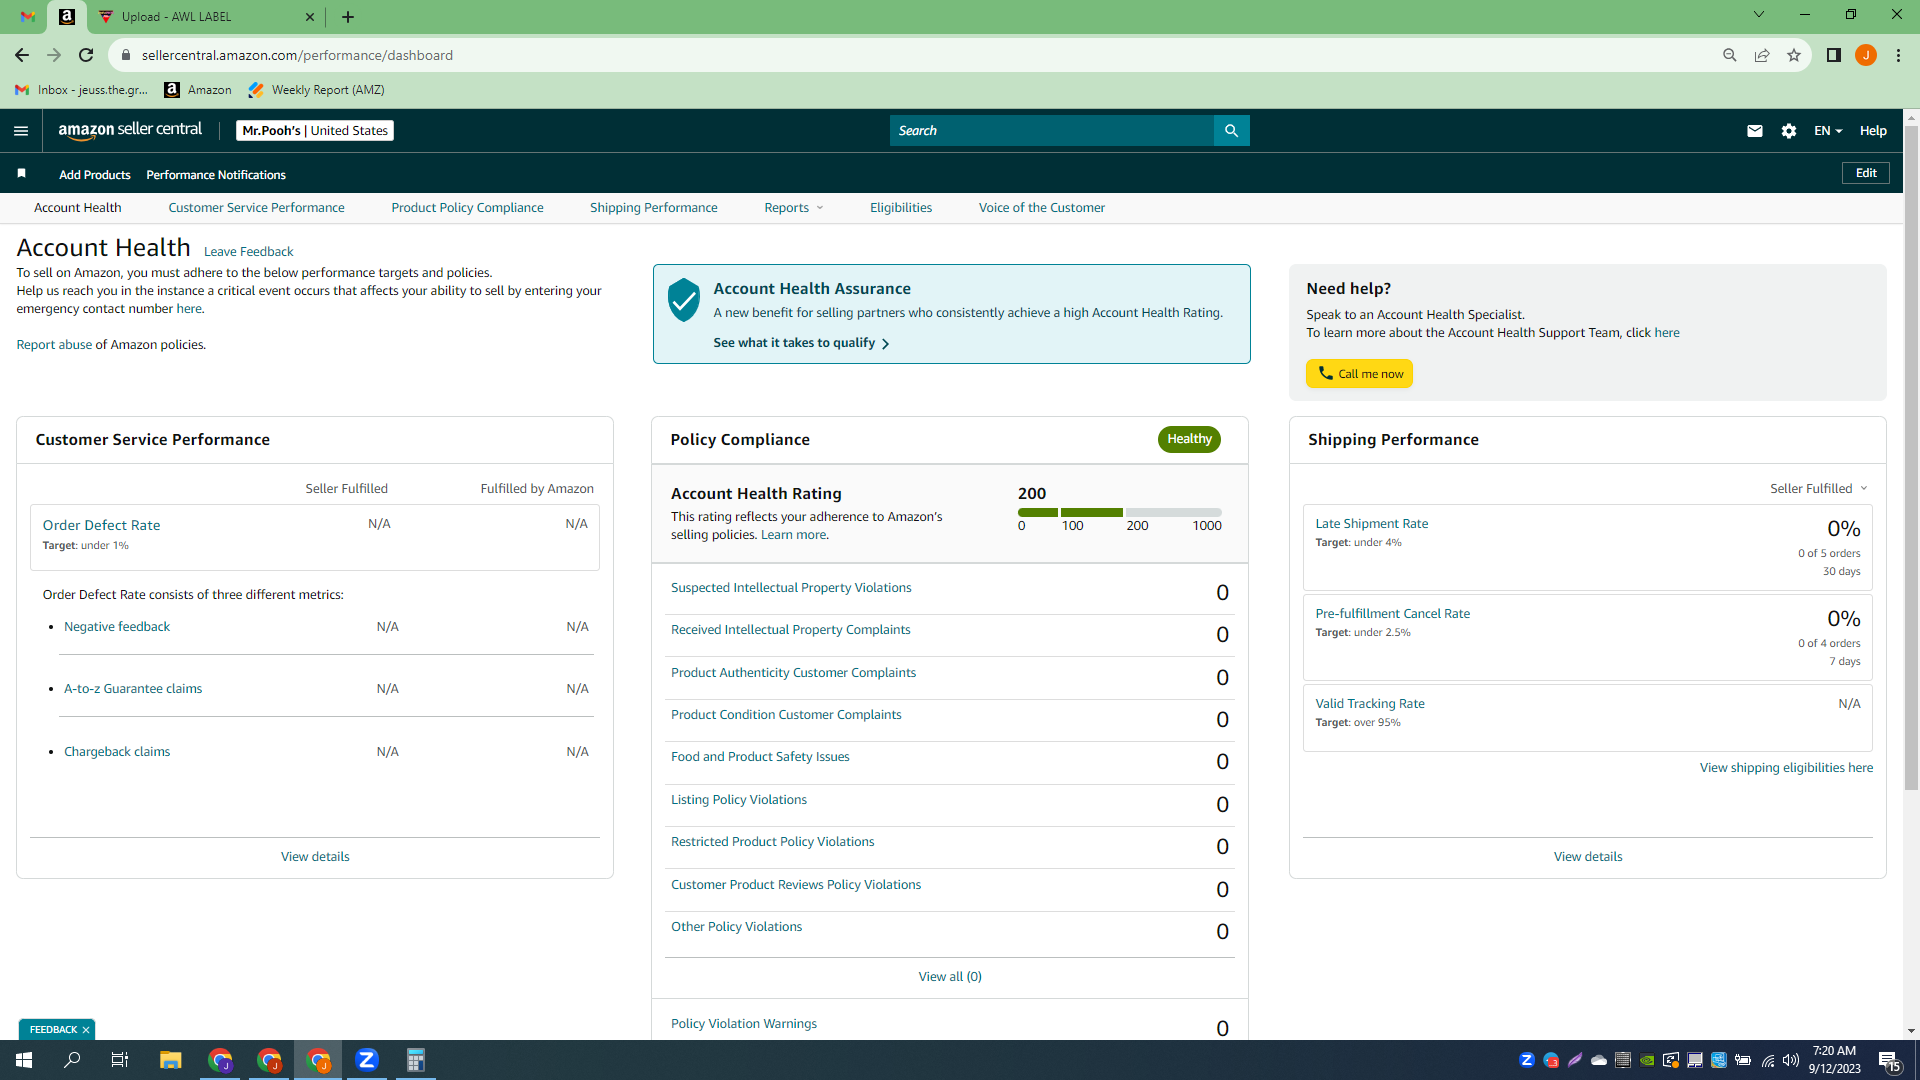Click the browser address bar
This screenshot has height=1080, width=1920.
[920, 55]
